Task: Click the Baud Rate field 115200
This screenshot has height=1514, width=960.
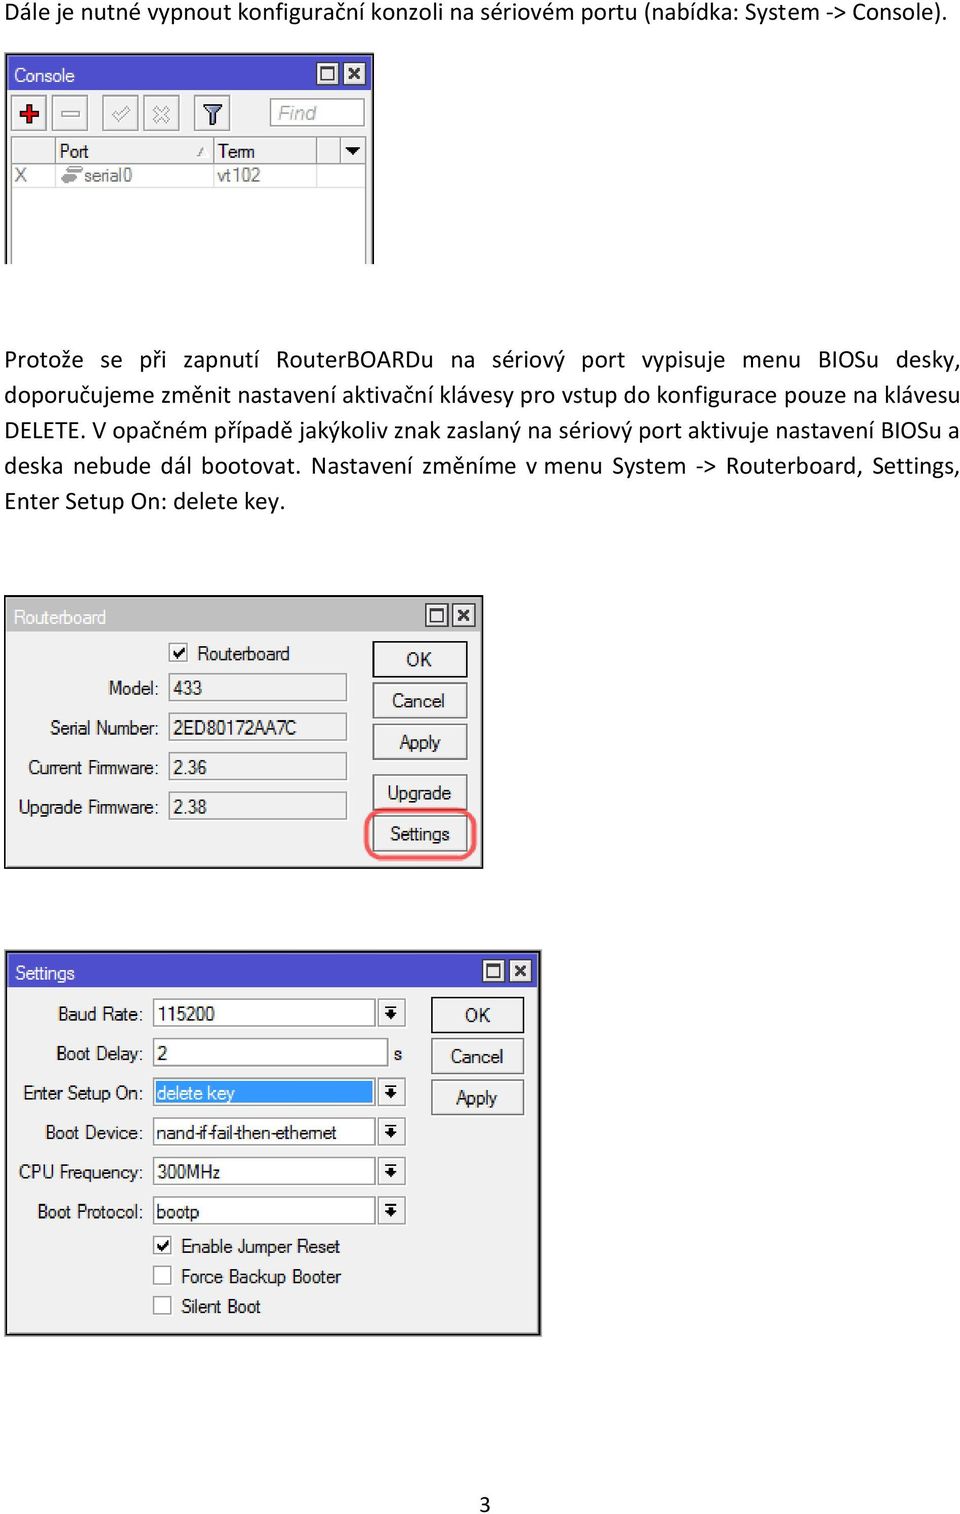Action: coord(264,1013)
